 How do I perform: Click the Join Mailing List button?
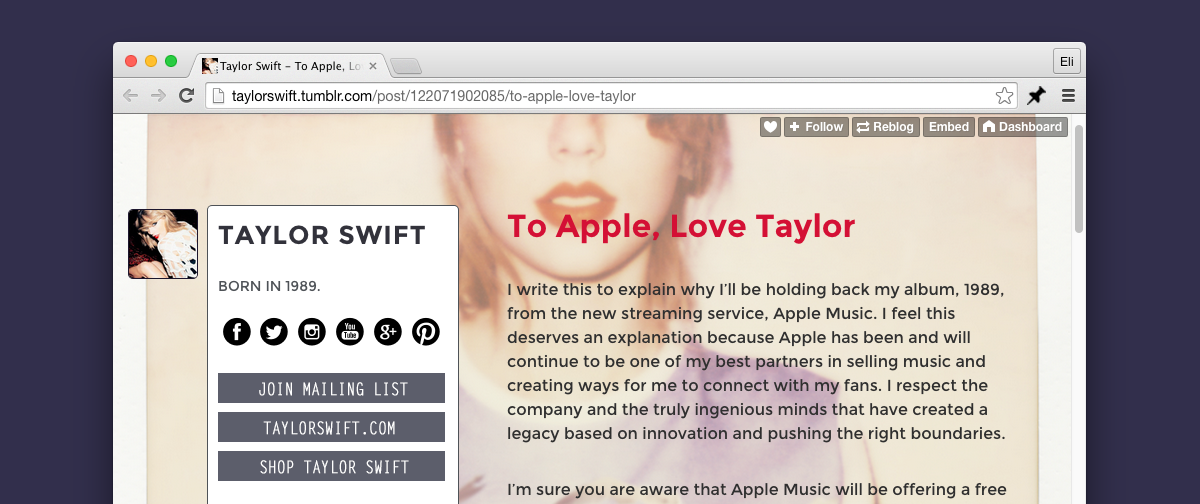pos(331,388)
